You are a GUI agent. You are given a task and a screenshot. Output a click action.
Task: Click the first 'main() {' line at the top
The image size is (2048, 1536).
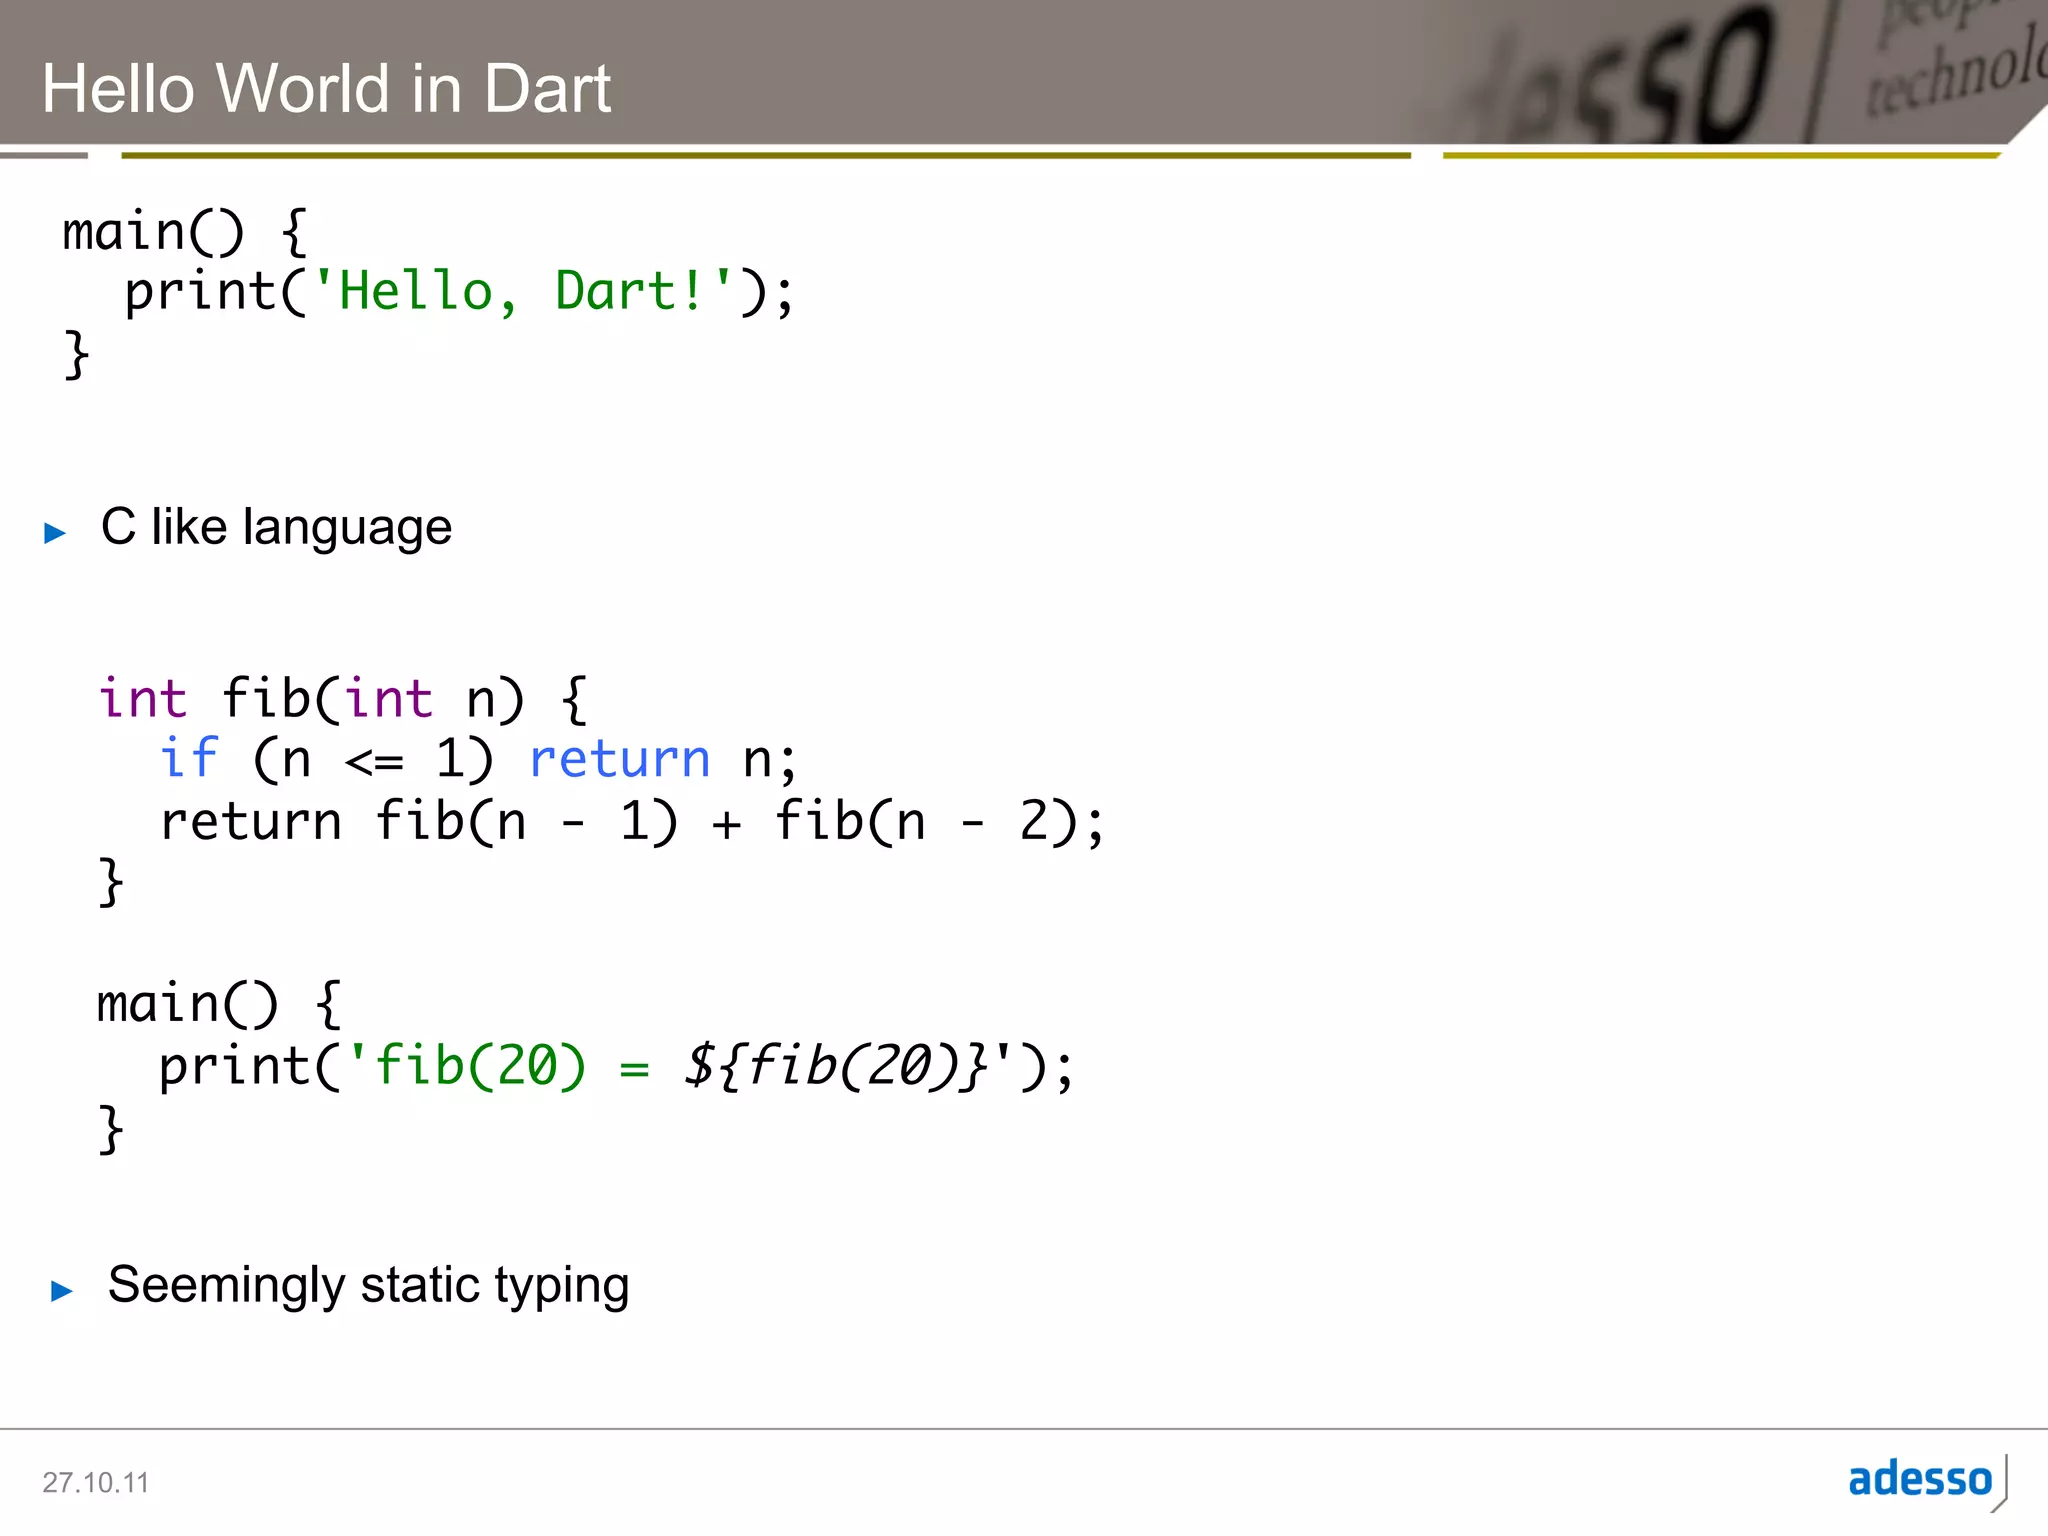point(185,231)
